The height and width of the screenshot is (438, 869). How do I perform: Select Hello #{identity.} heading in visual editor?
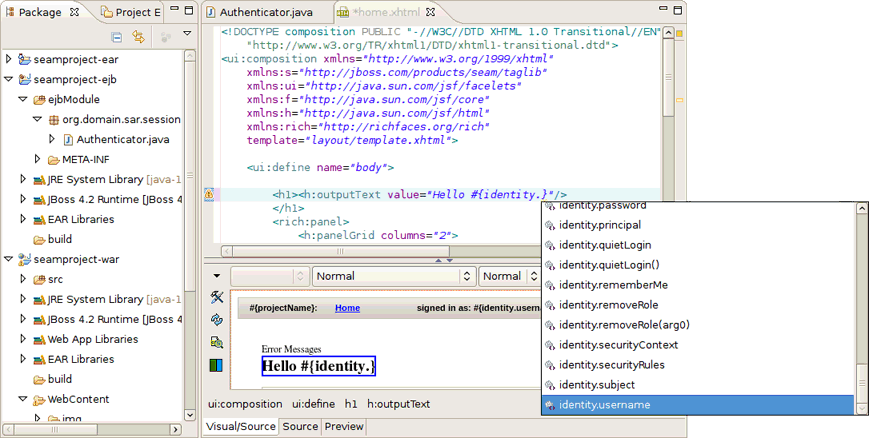coord(319,366)
